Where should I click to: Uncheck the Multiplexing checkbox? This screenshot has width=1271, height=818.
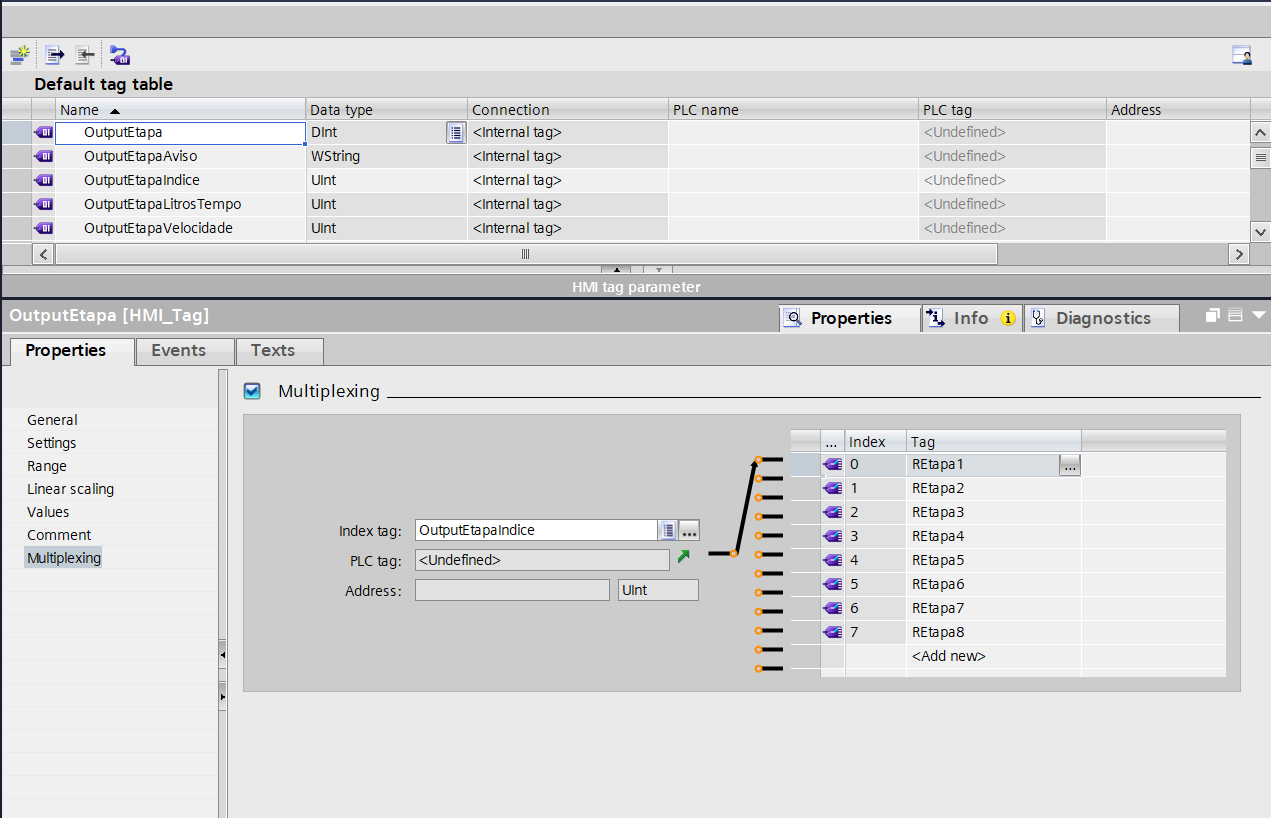(x=252, y=391)
